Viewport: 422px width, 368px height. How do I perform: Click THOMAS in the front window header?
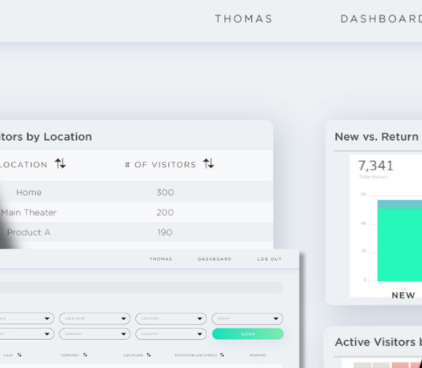point(161,259)
